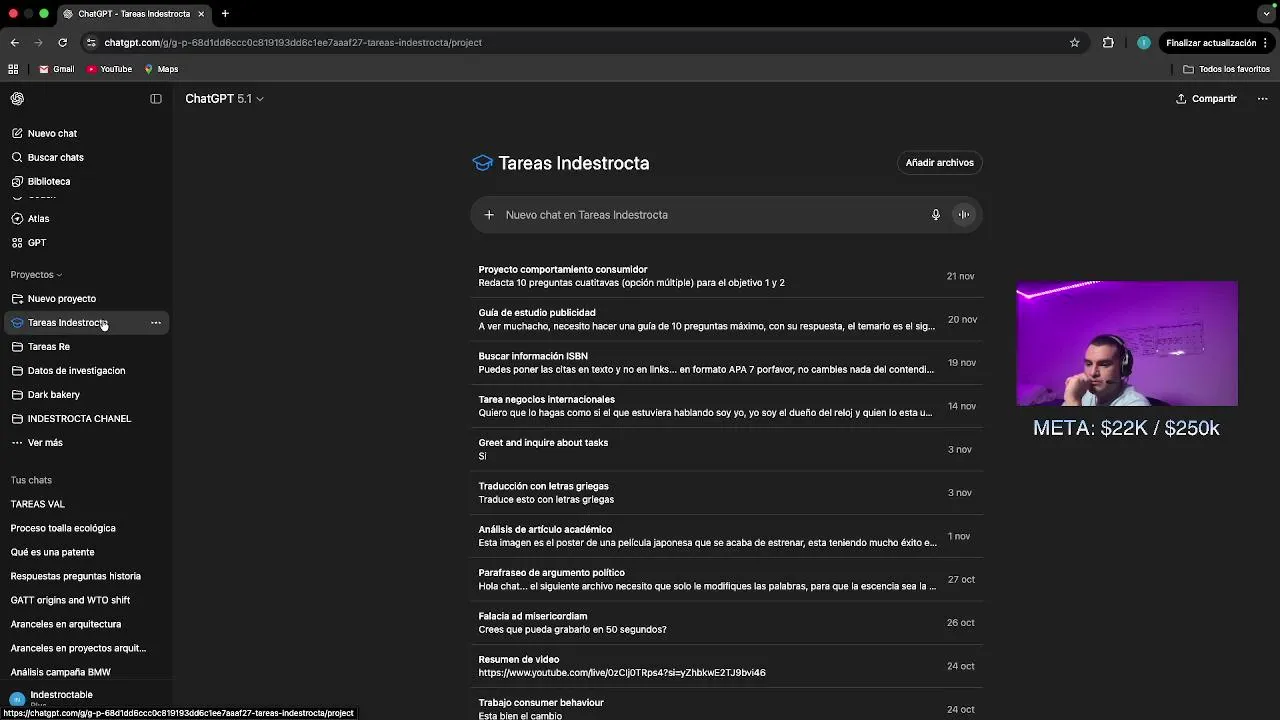Click Compartir button
The width and height of the screenshot is (1280, 720).
1206,99
